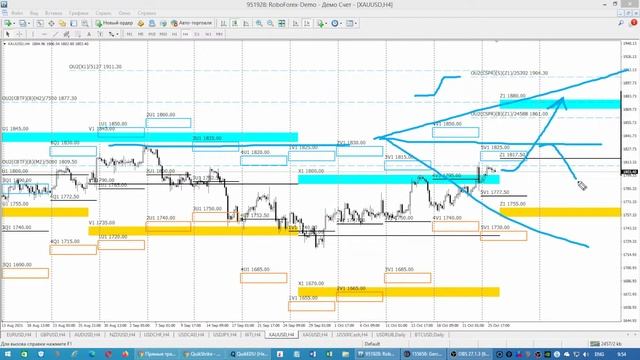Expand the Profiles dropdown arrow
This screenshot has height=360, width=640.
(x=29, y=24)
